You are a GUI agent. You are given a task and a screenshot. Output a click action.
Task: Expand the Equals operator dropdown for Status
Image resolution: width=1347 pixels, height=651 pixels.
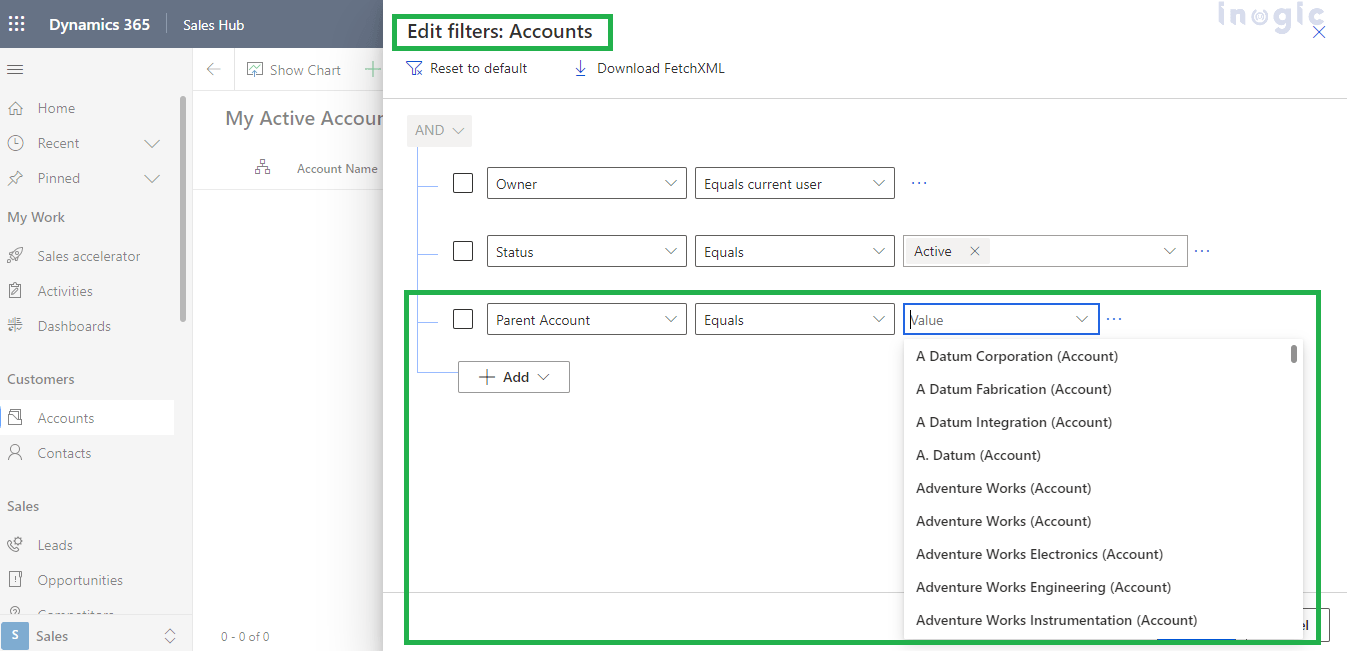pos(878,251)
